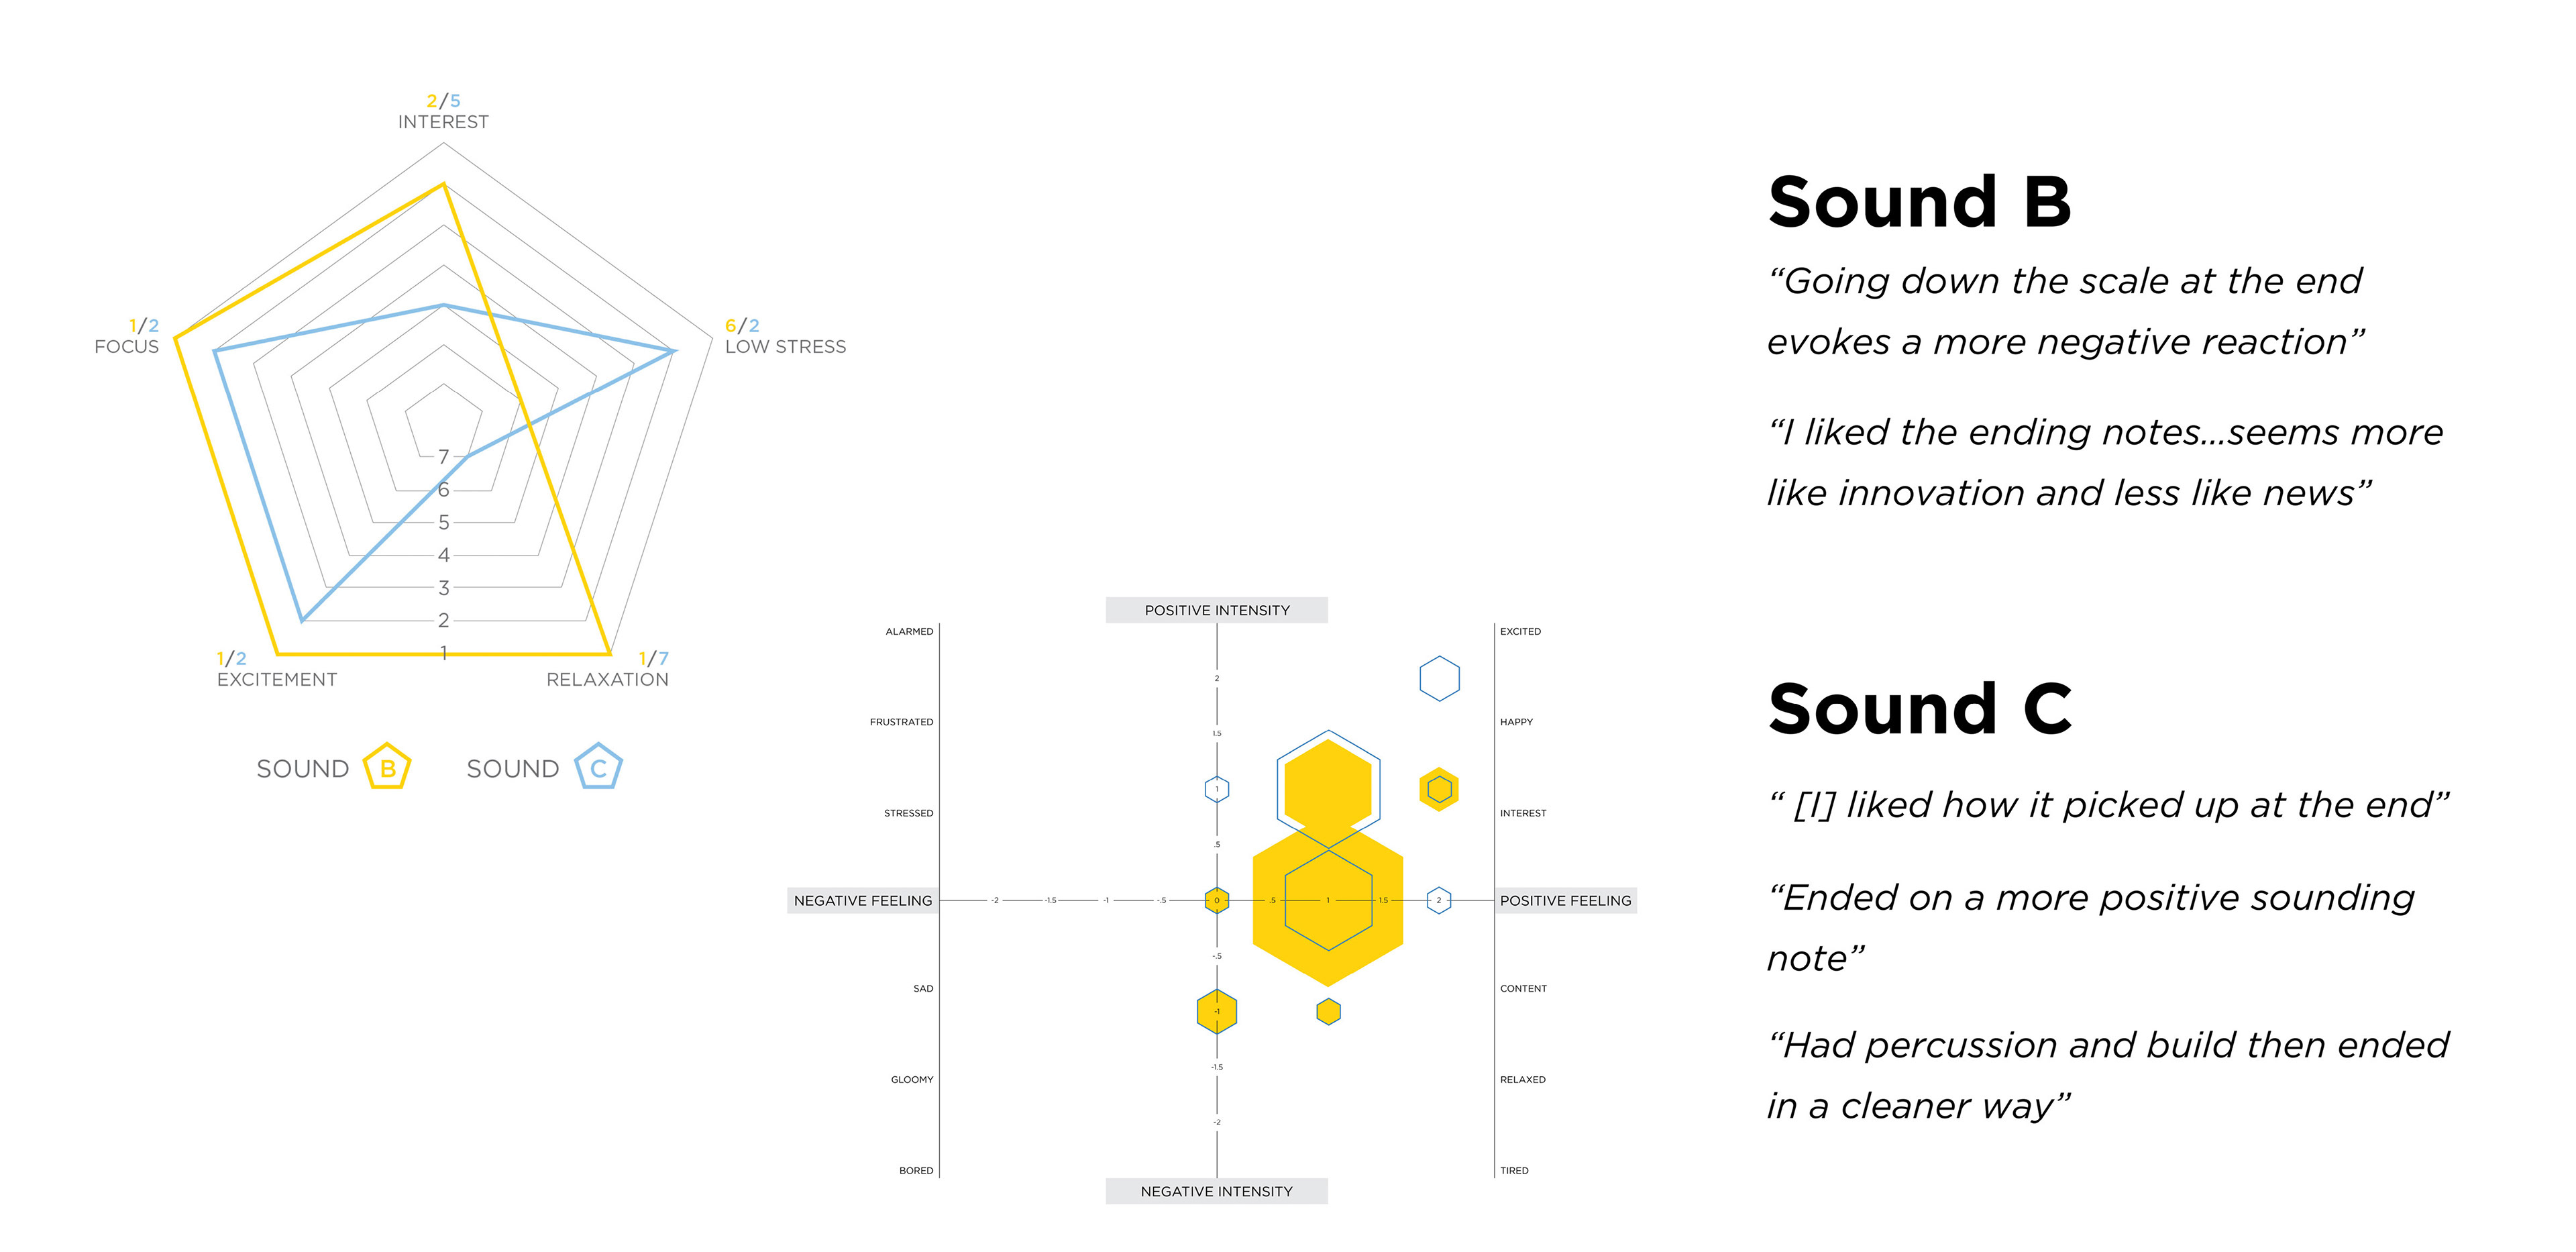Viewport: 2576px width, 1252px height.
Task: Click the blue Sound C pentagon icon
Action: (x=598, y=768)
